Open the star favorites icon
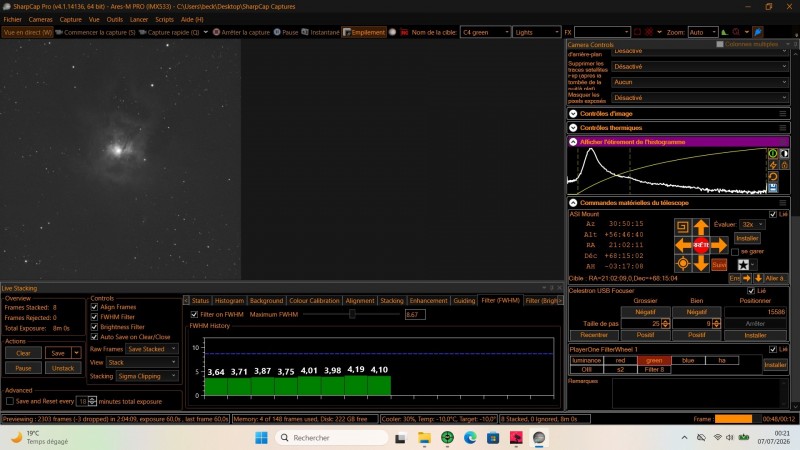Screen dimensions: 800x450 743,264
